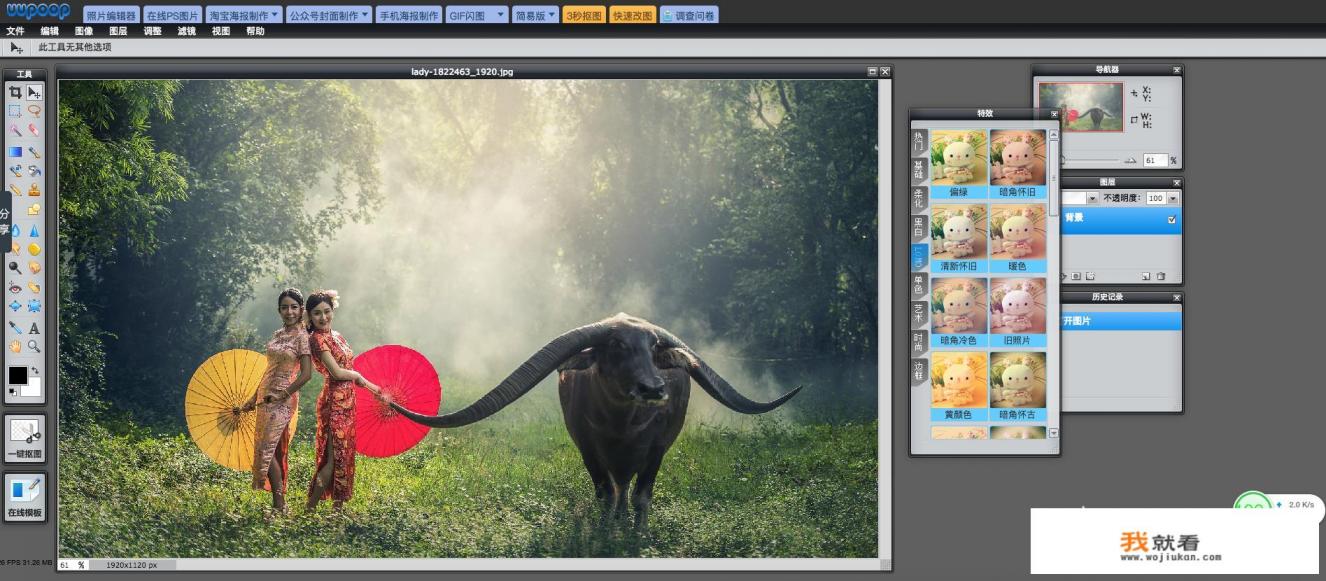Select the Spot Heal tool

click(x=34, y=287)
